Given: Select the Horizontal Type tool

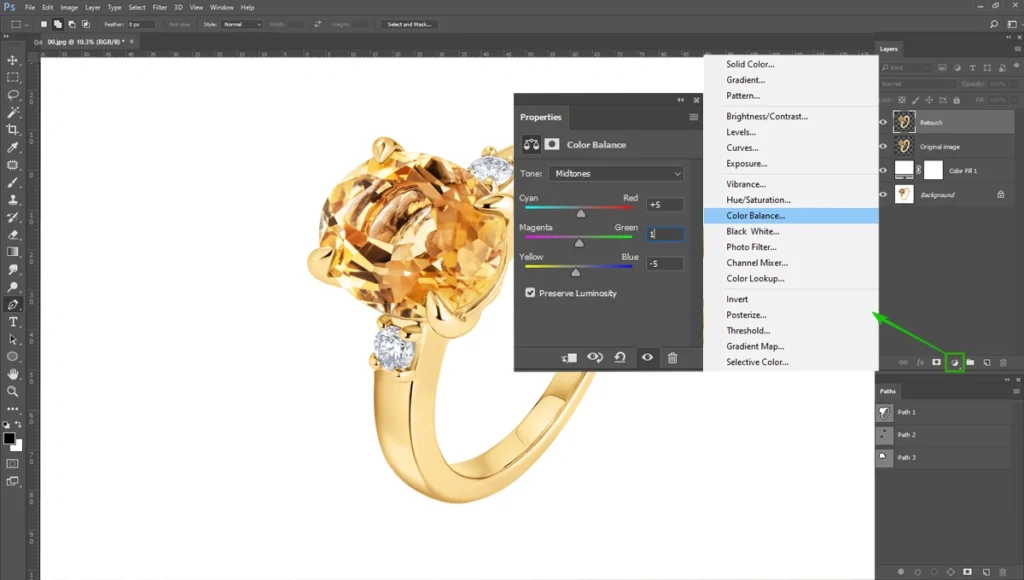Looking at the screenshot, I should pyautogui.click(x=12, y=322).
